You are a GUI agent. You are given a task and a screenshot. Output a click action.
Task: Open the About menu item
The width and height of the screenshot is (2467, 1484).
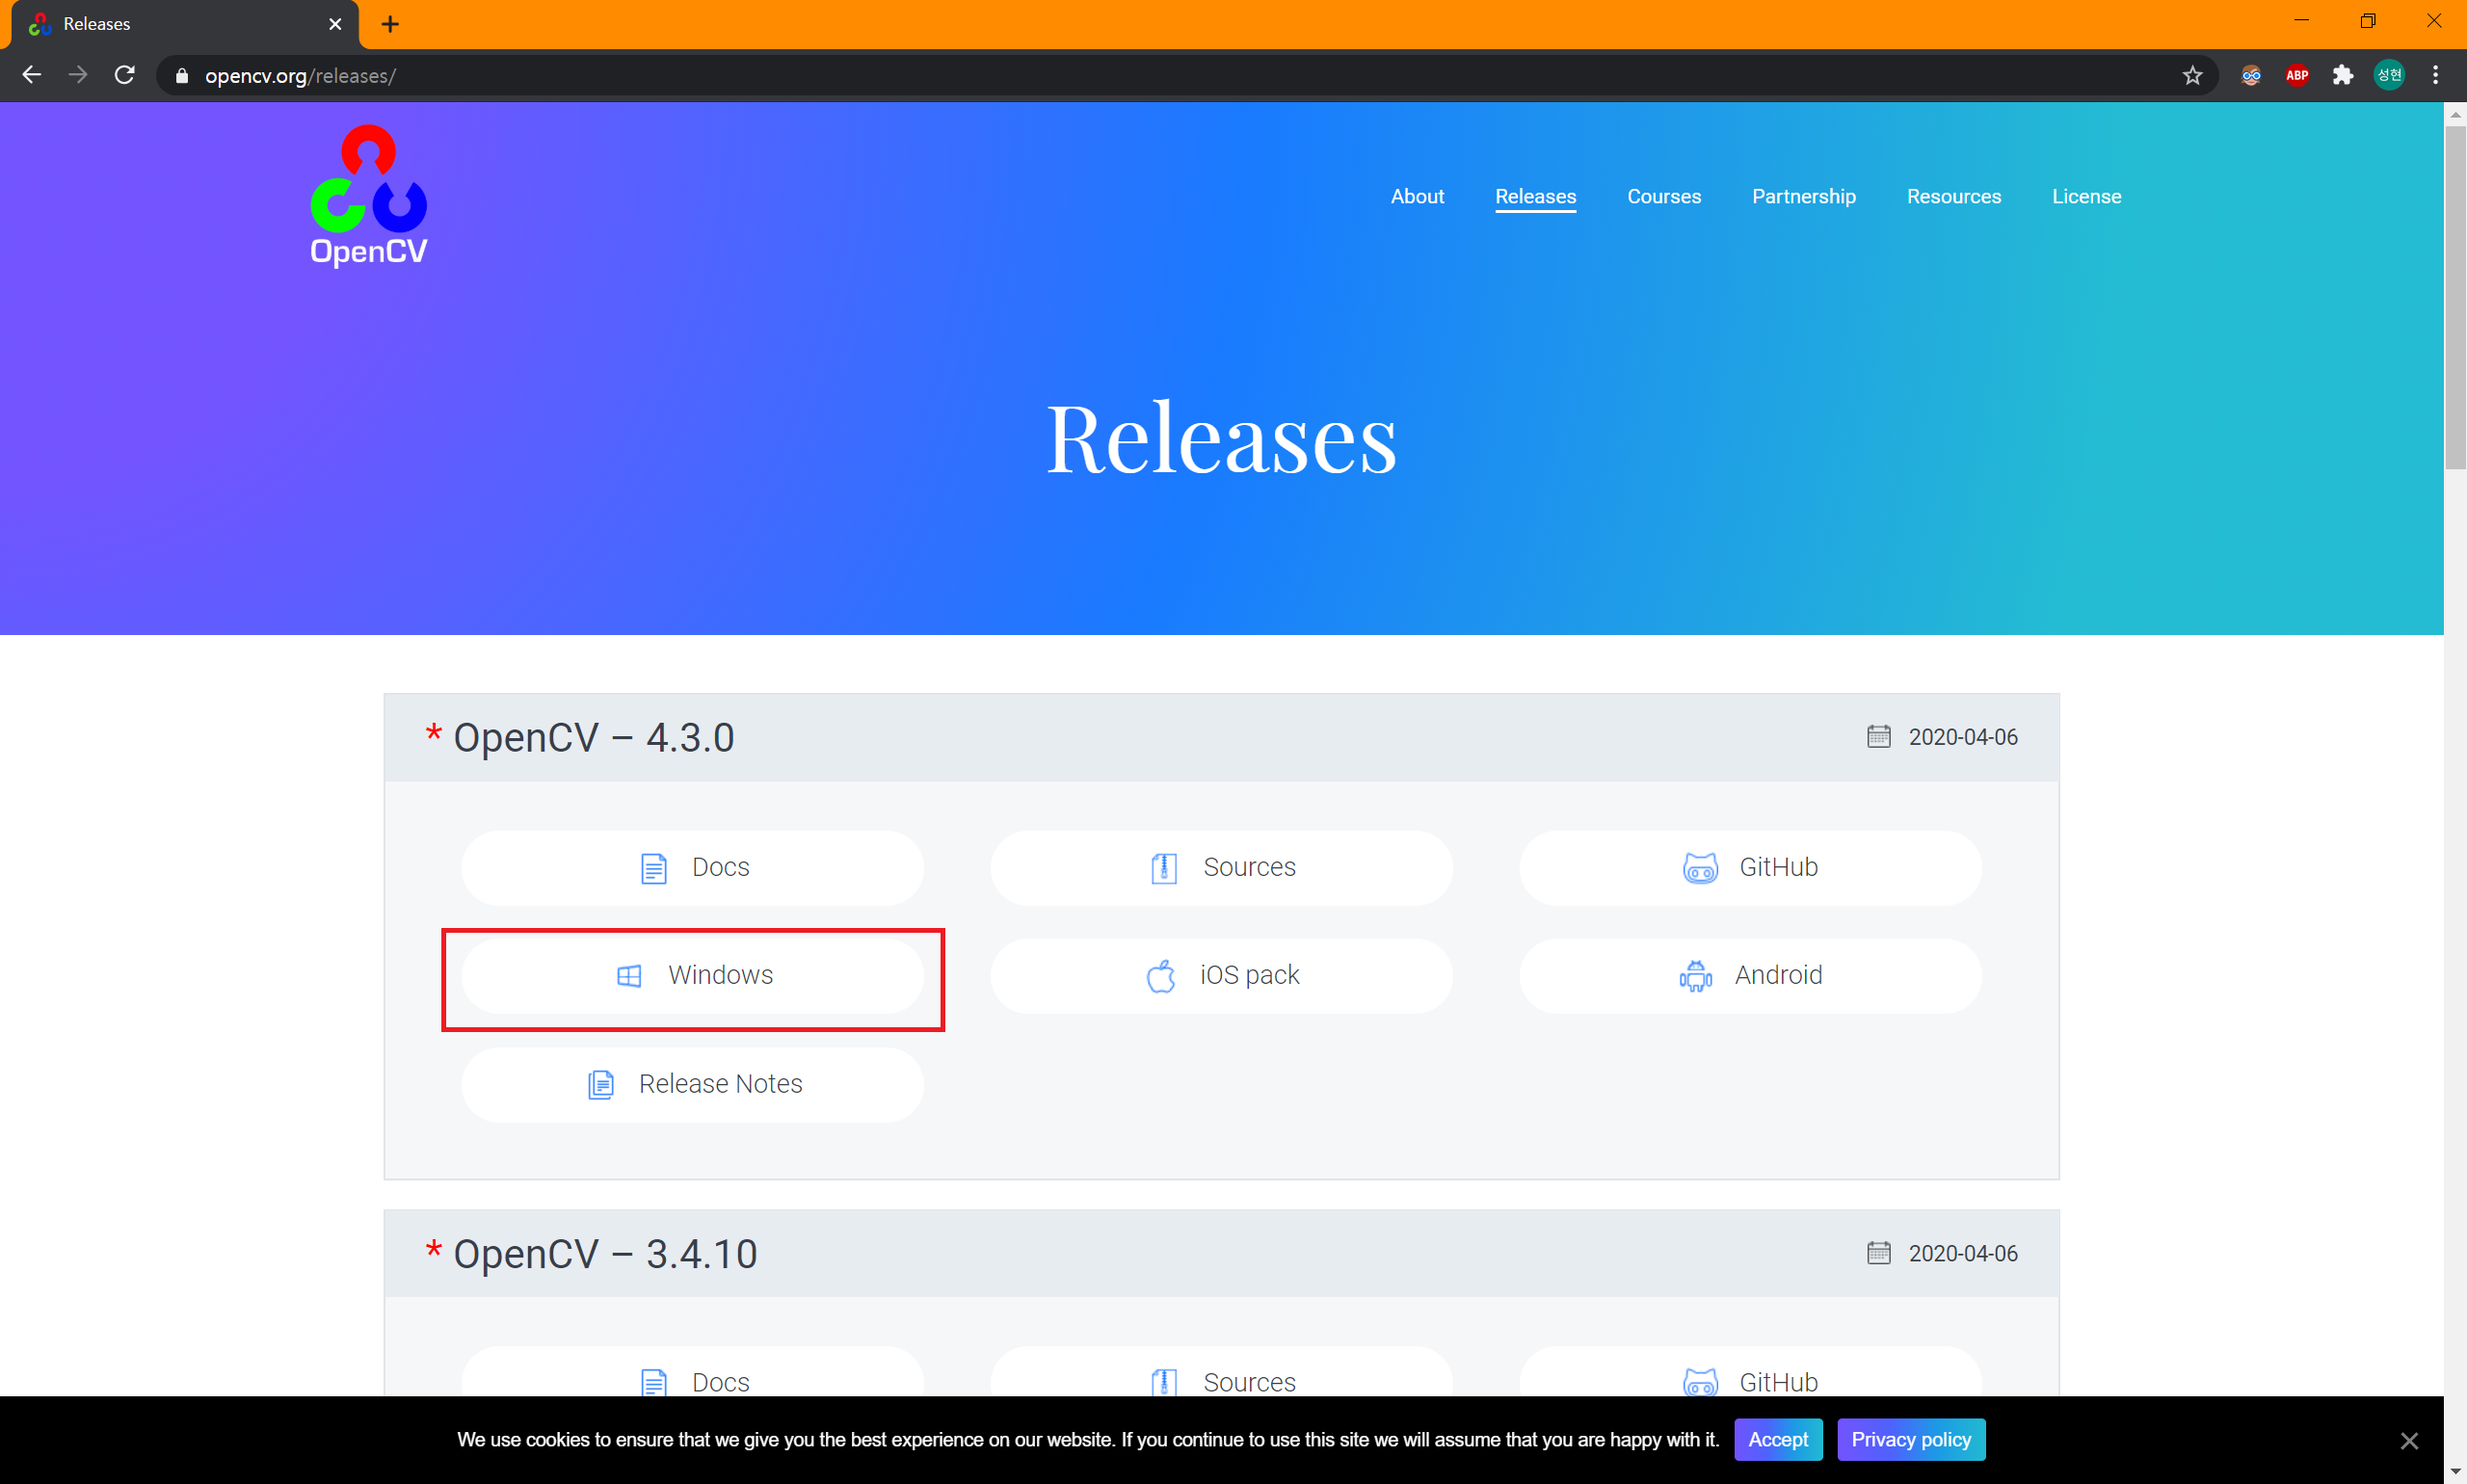[x=1417, y=196]
